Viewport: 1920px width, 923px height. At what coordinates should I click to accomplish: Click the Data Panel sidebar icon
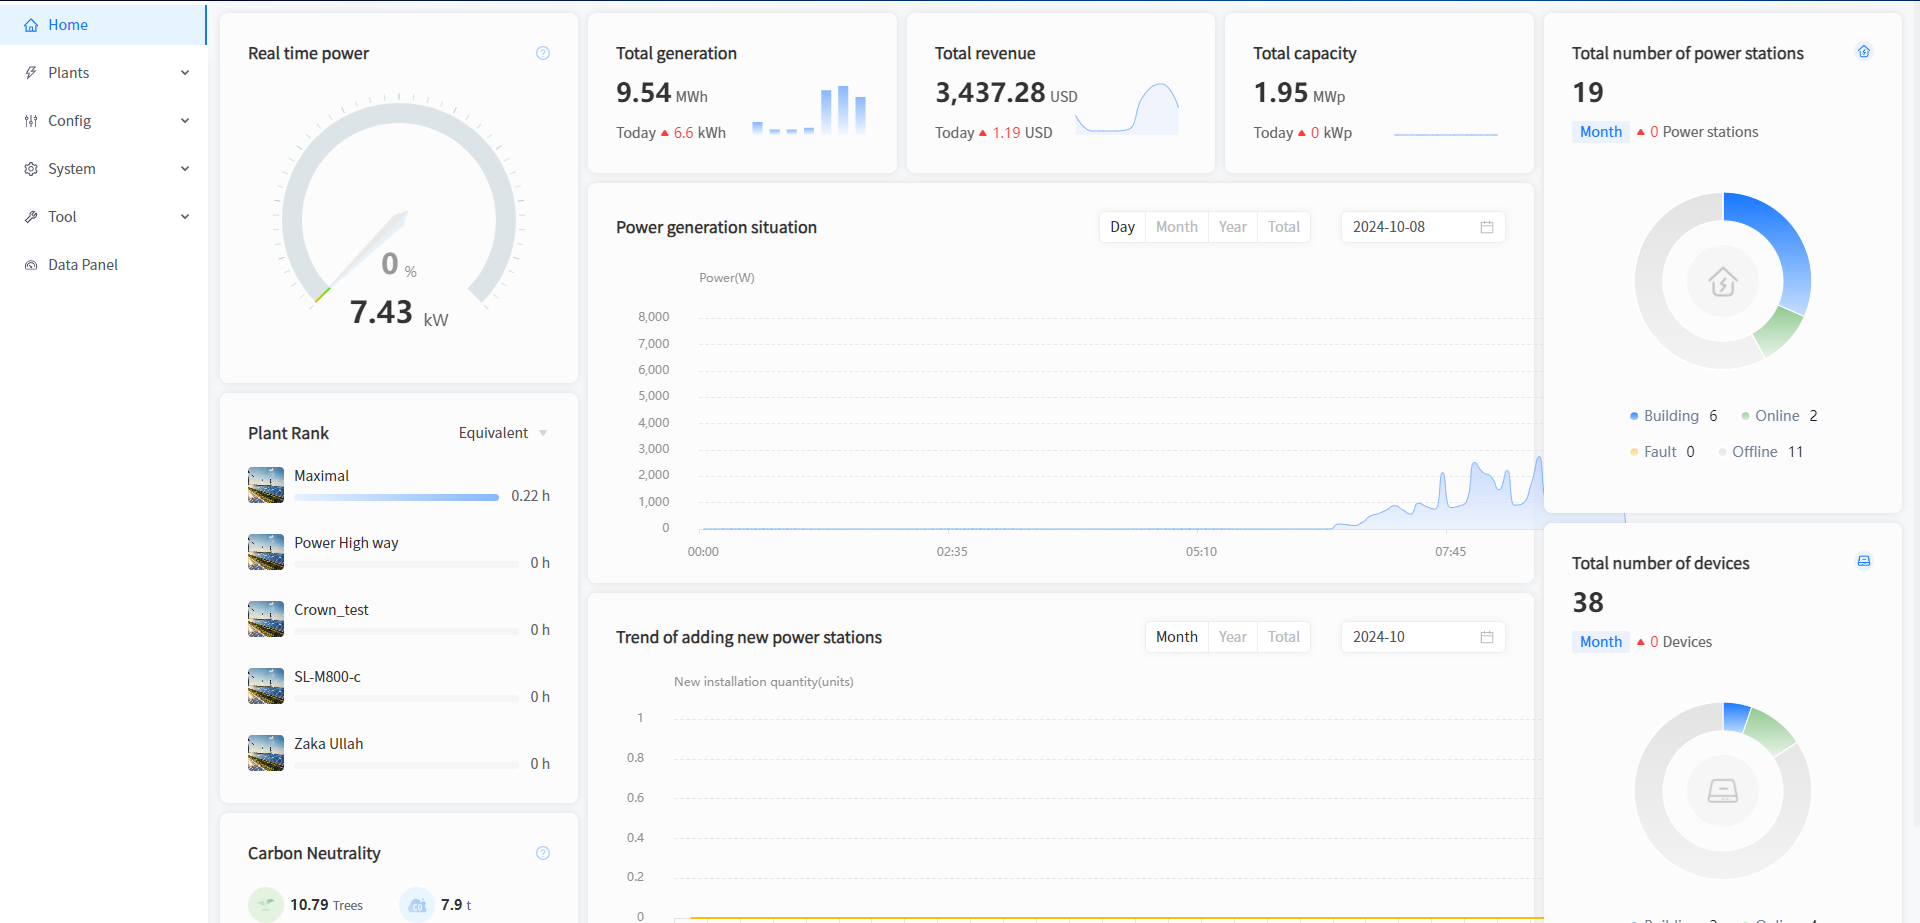pos(31,265)
